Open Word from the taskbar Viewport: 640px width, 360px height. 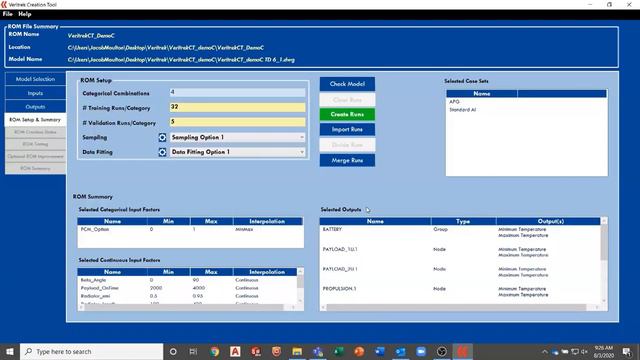(380, 351)
